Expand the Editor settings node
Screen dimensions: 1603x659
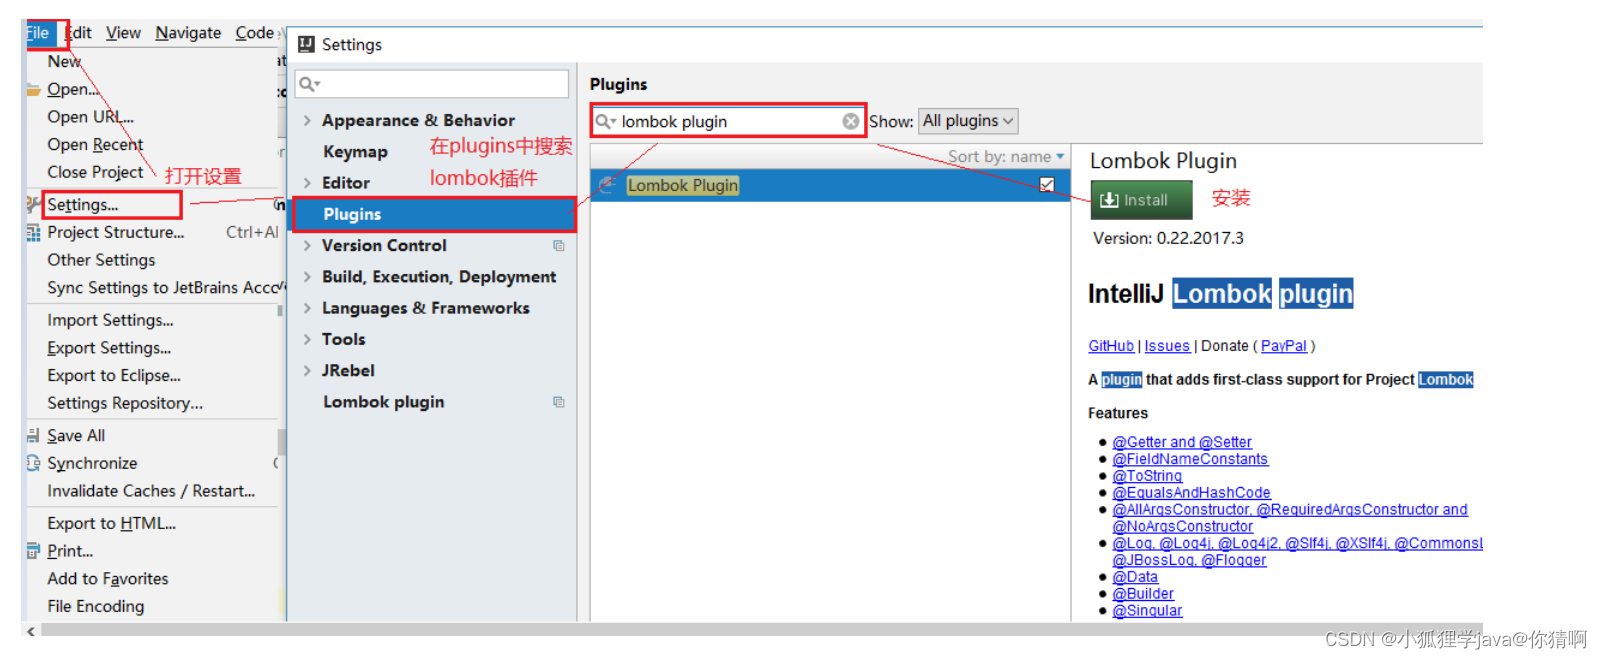coord(307,183)
